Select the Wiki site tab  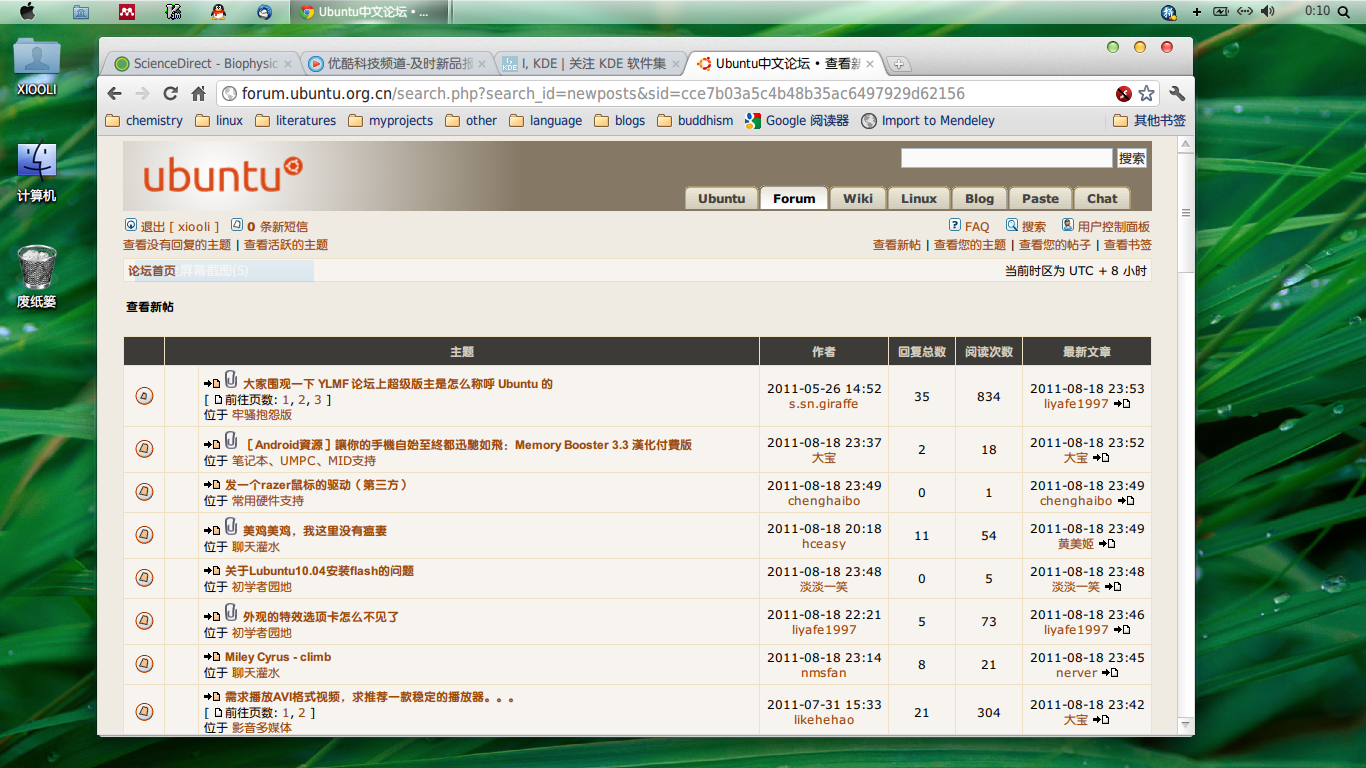coord(858,198)
